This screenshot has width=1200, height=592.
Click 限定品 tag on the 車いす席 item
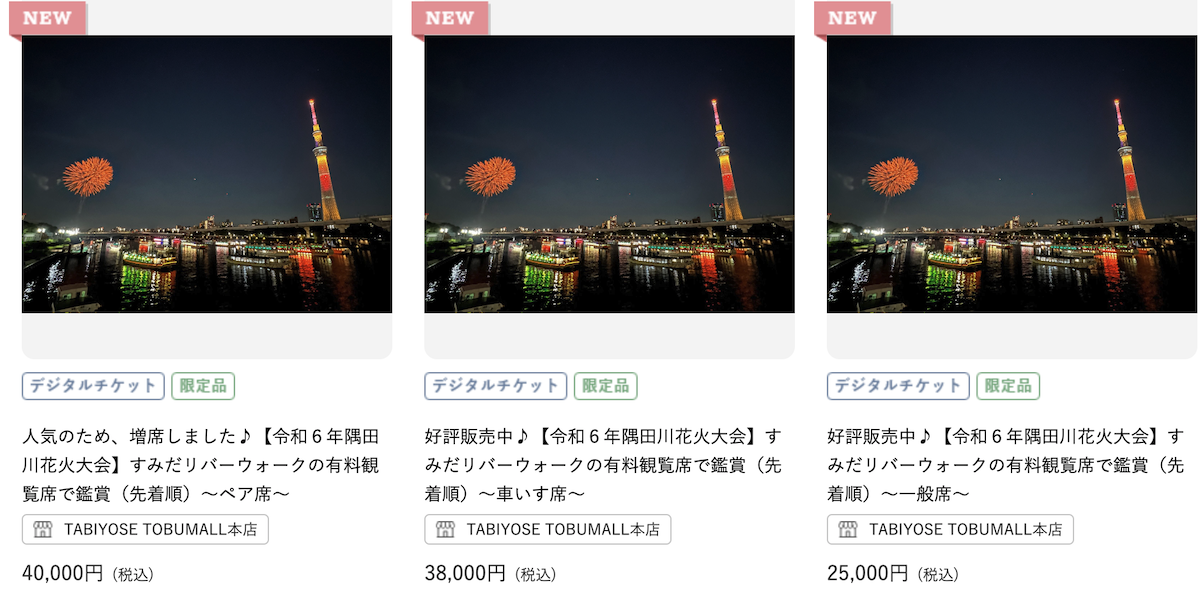(x=605, y=386)
